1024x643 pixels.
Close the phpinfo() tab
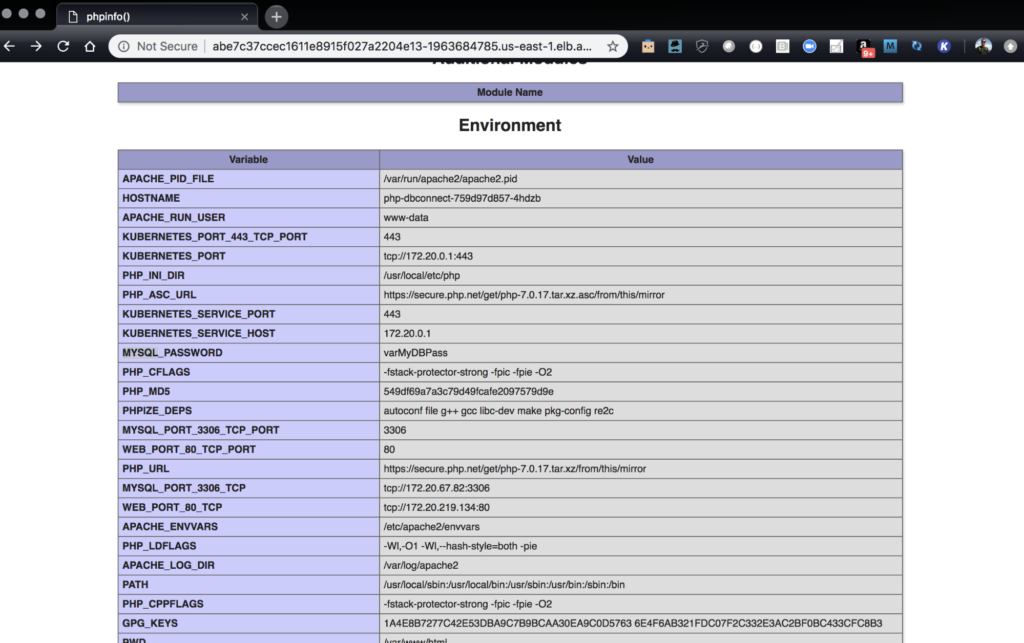[245, 17]
